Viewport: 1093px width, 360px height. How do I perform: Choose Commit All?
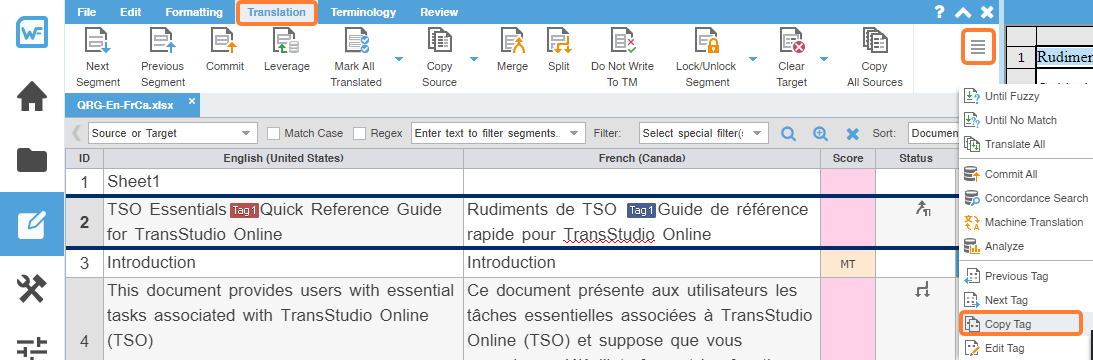coord(1011,174)
